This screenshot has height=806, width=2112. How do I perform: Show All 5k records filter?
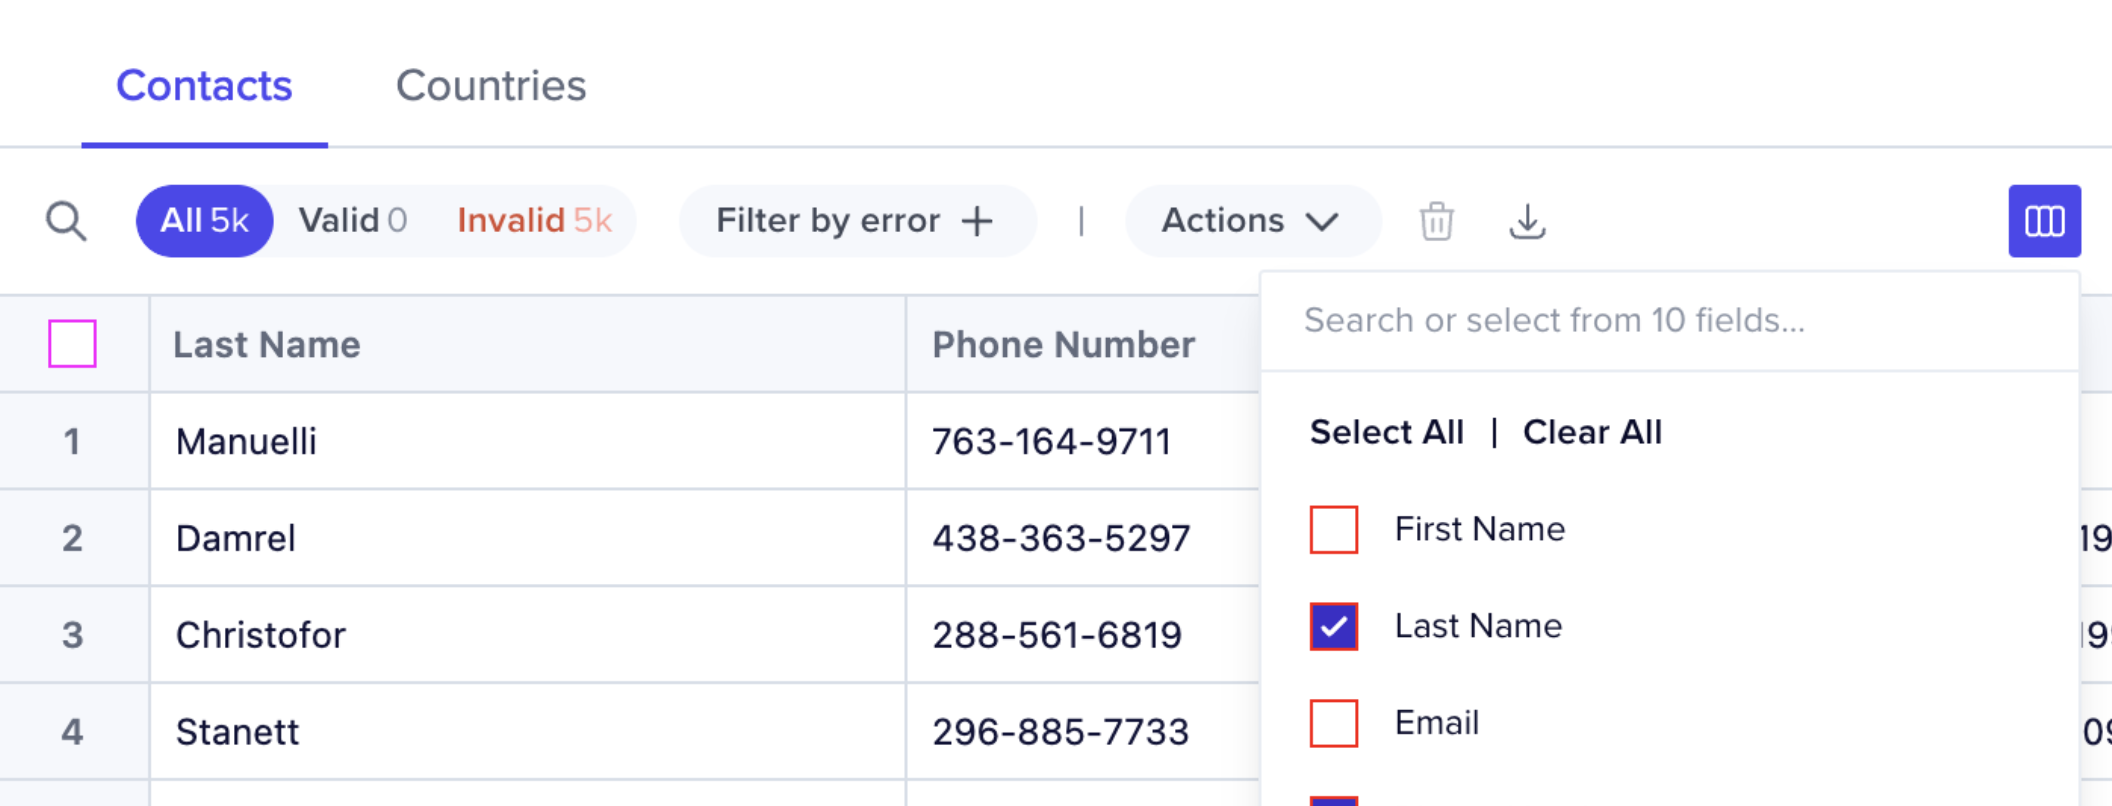[204, 221]
